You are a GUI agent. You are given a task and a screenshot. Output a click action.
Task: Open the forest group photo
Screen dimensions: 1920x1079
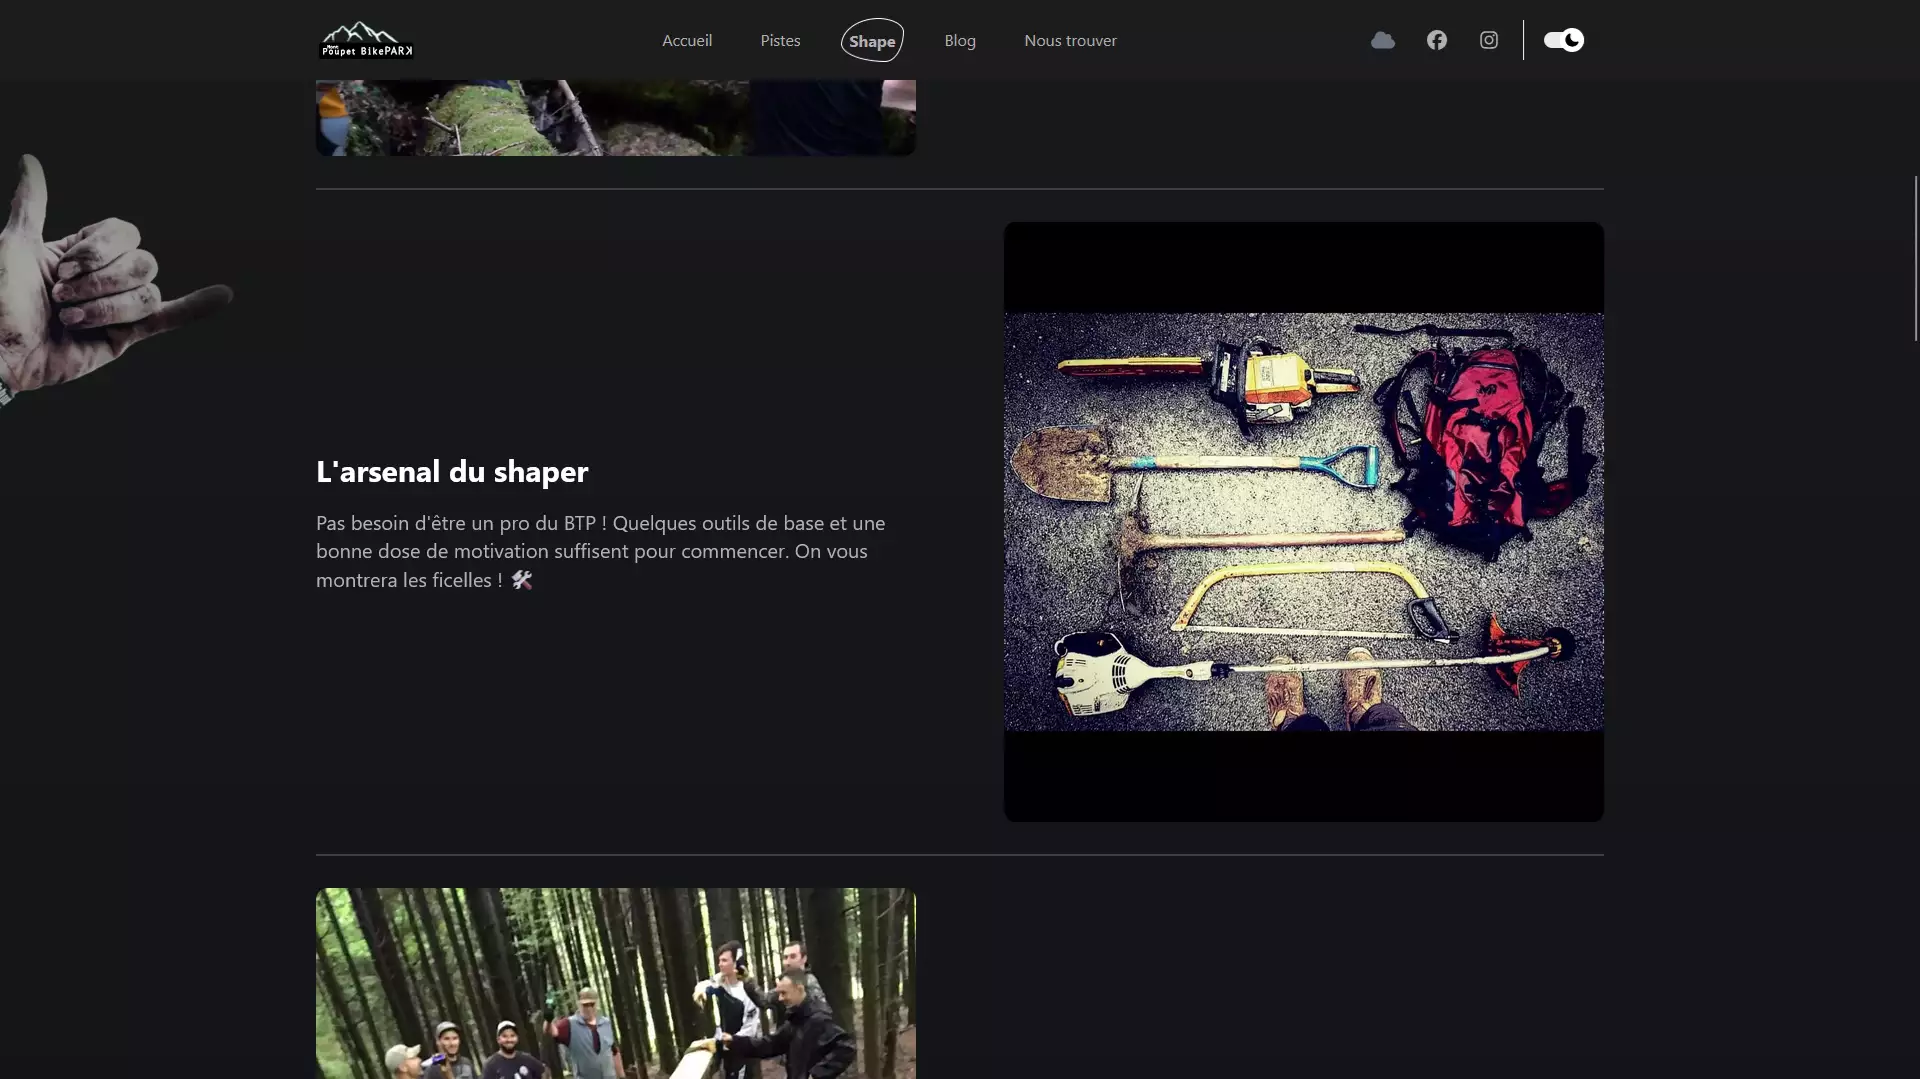(615, 983)
